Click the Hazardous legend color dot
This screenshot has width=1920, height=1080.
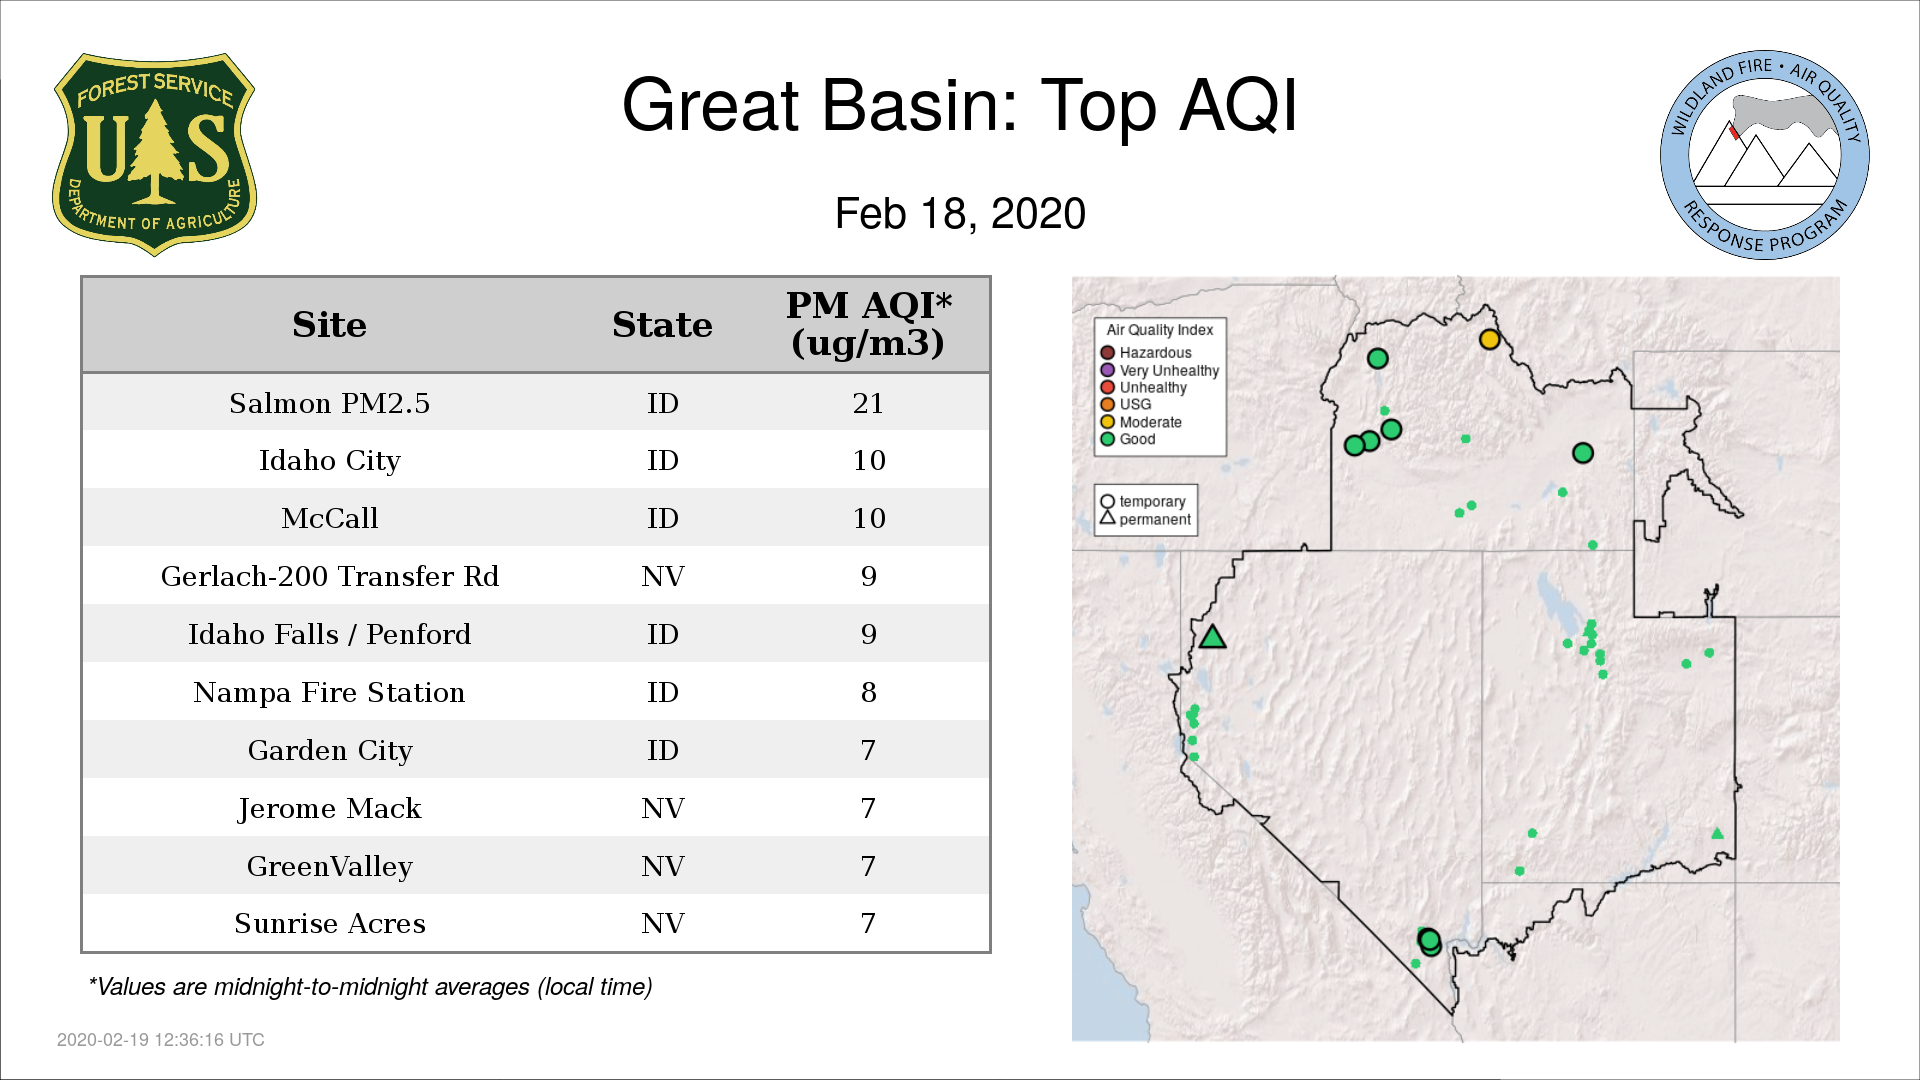point(1107,352)
